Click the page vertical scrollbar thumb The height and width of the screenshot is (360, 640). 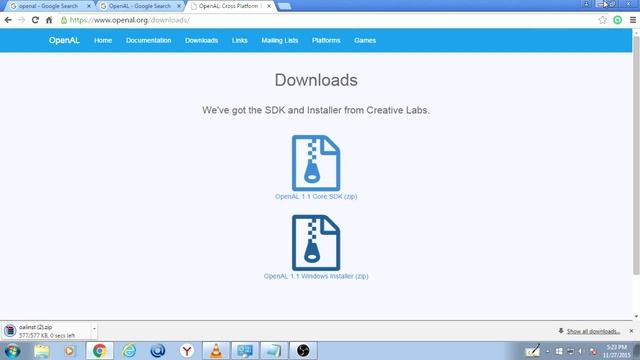[x=636, y=155]
